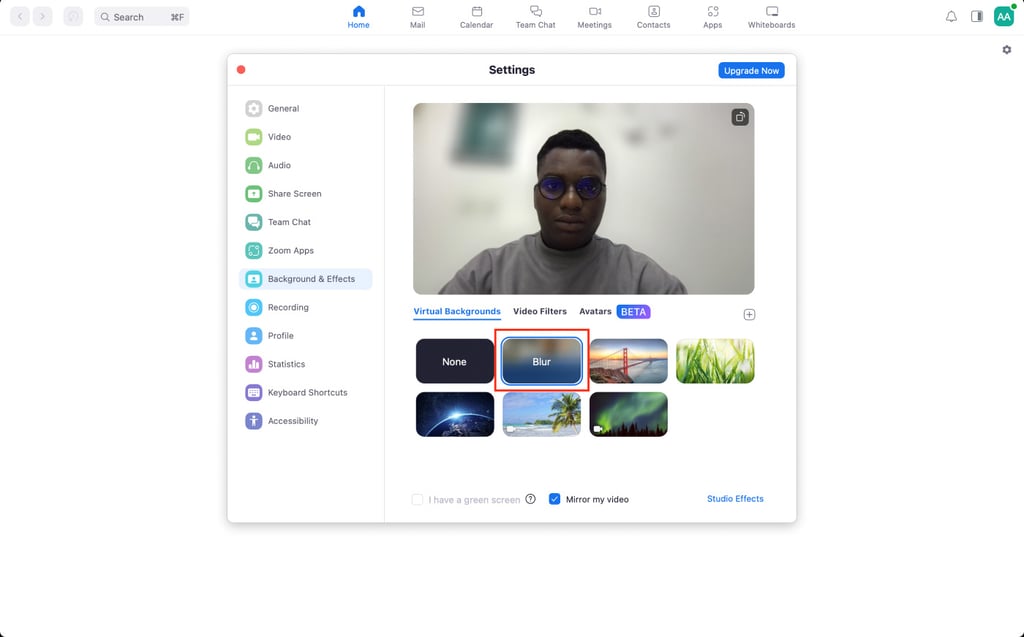Click the gear icon below the avatar
This screenshot has height=637, width=1024.
1006,50
